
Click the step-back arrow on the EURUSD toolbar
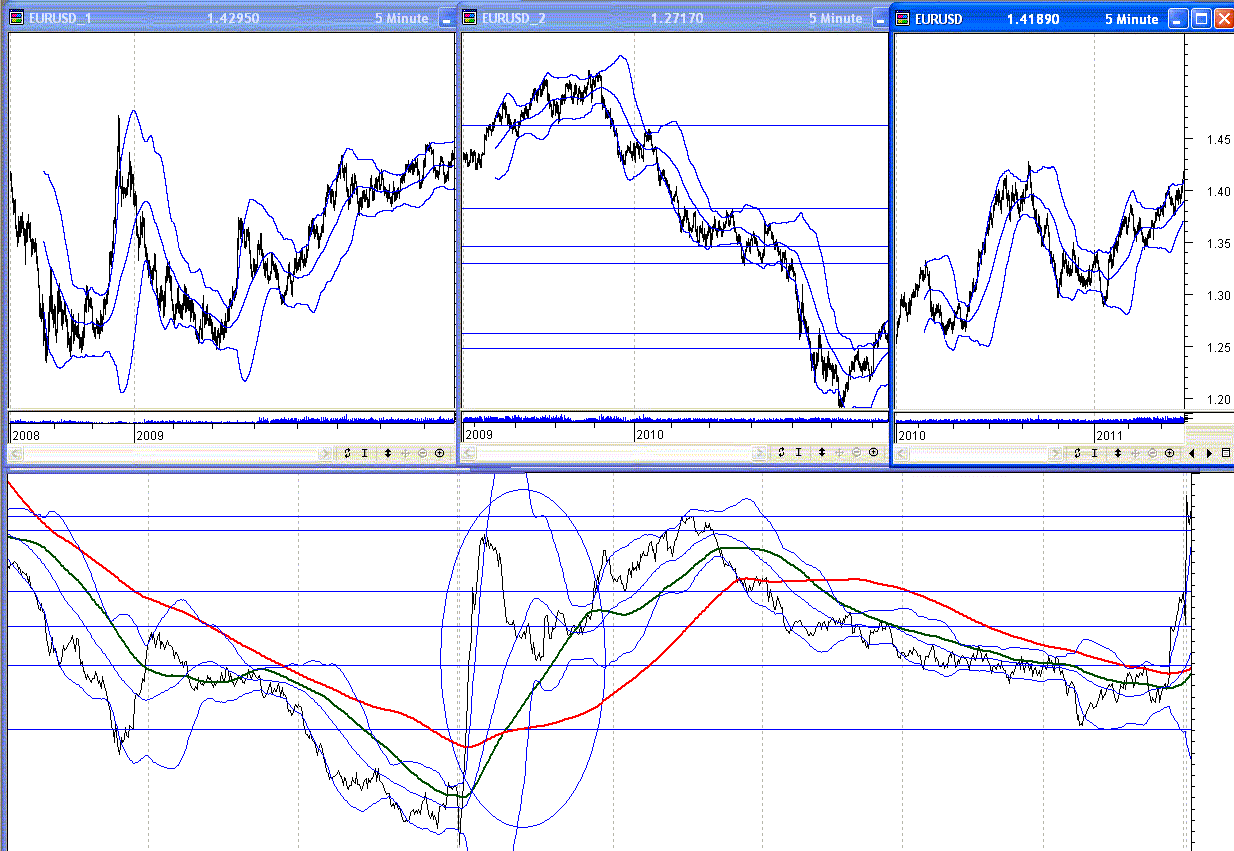1192,453
